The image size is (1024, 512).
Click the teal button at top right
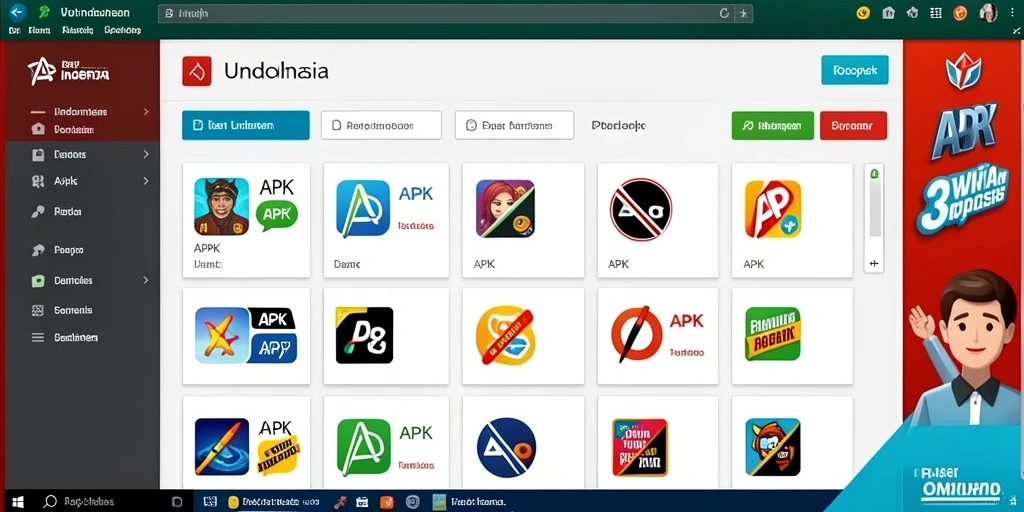[x=855, y=70]
